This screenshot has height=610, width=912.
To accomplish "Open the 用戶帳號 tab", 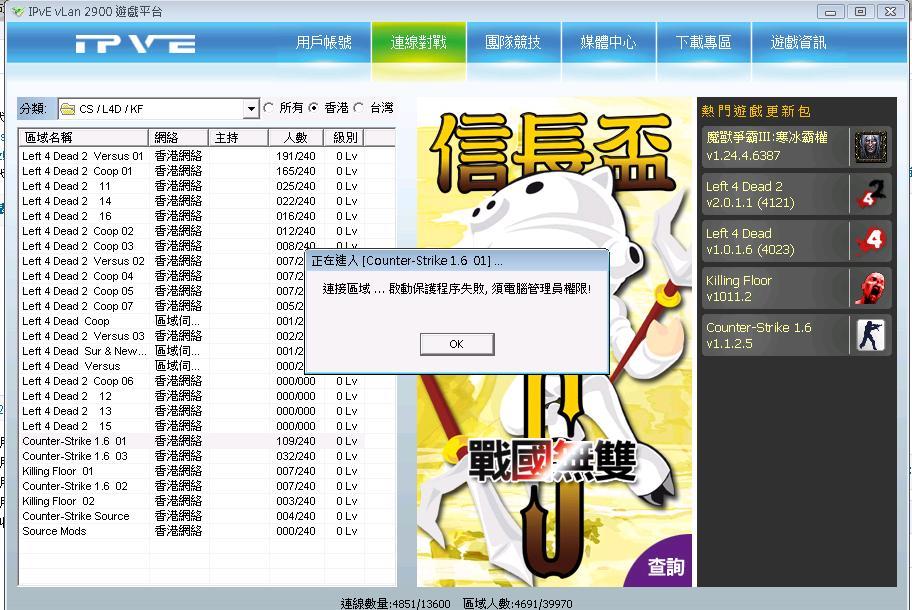I will (323, 42).
